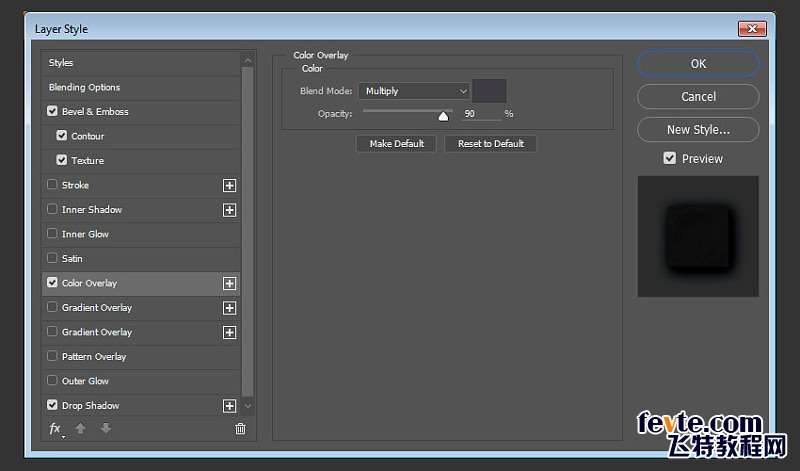Uncheck the Preview checkbox
The height and width of the screenshot is (471, 800).
click(669, 158)
